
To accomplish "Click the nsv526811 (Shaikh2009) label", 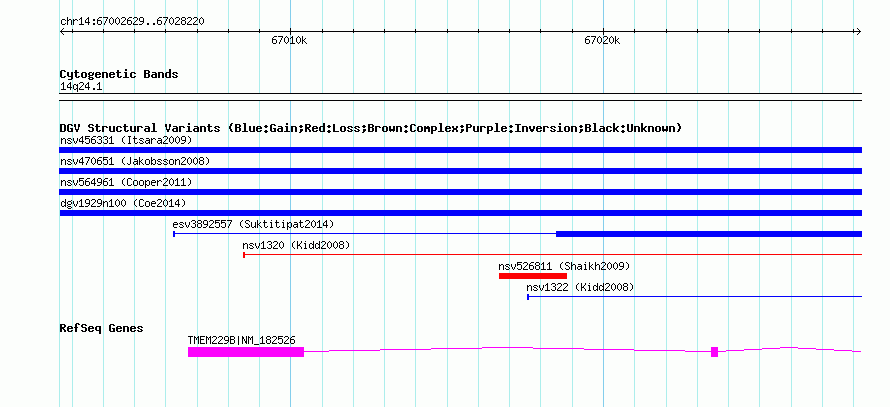I will (x=564, y=266).
